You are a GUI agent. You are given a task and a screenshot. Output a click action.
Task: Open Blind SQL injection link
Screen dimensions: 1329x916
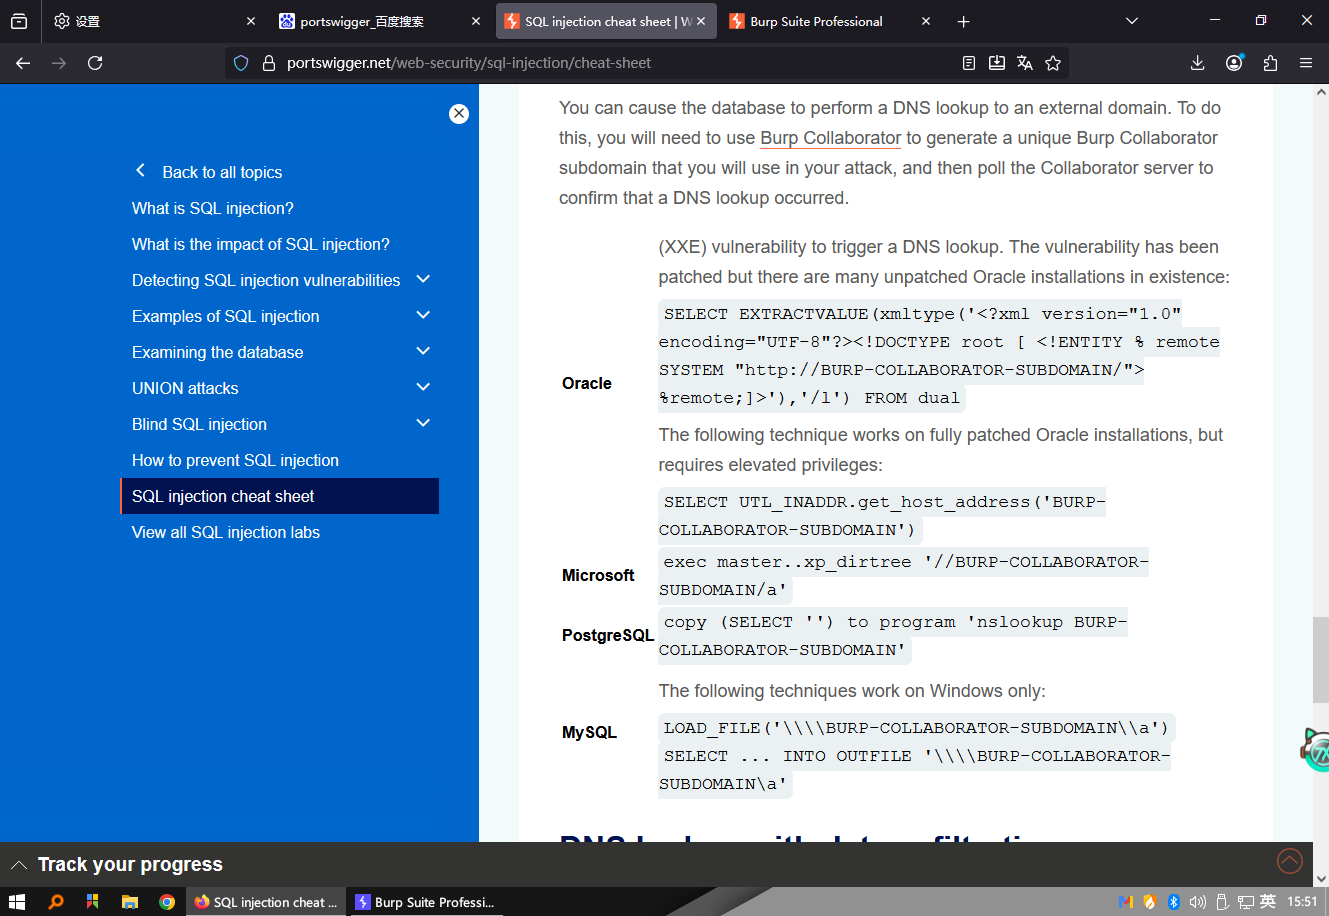pos(200,424)
